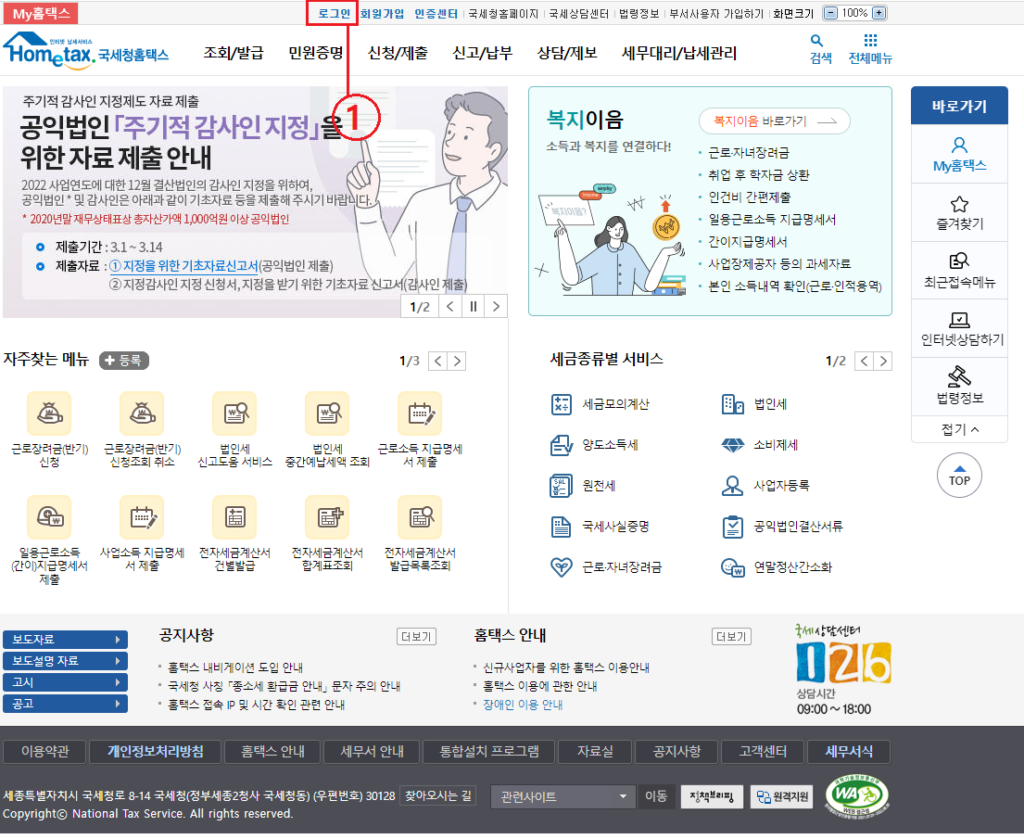Open 법인세 building icon

click(732, 405)
